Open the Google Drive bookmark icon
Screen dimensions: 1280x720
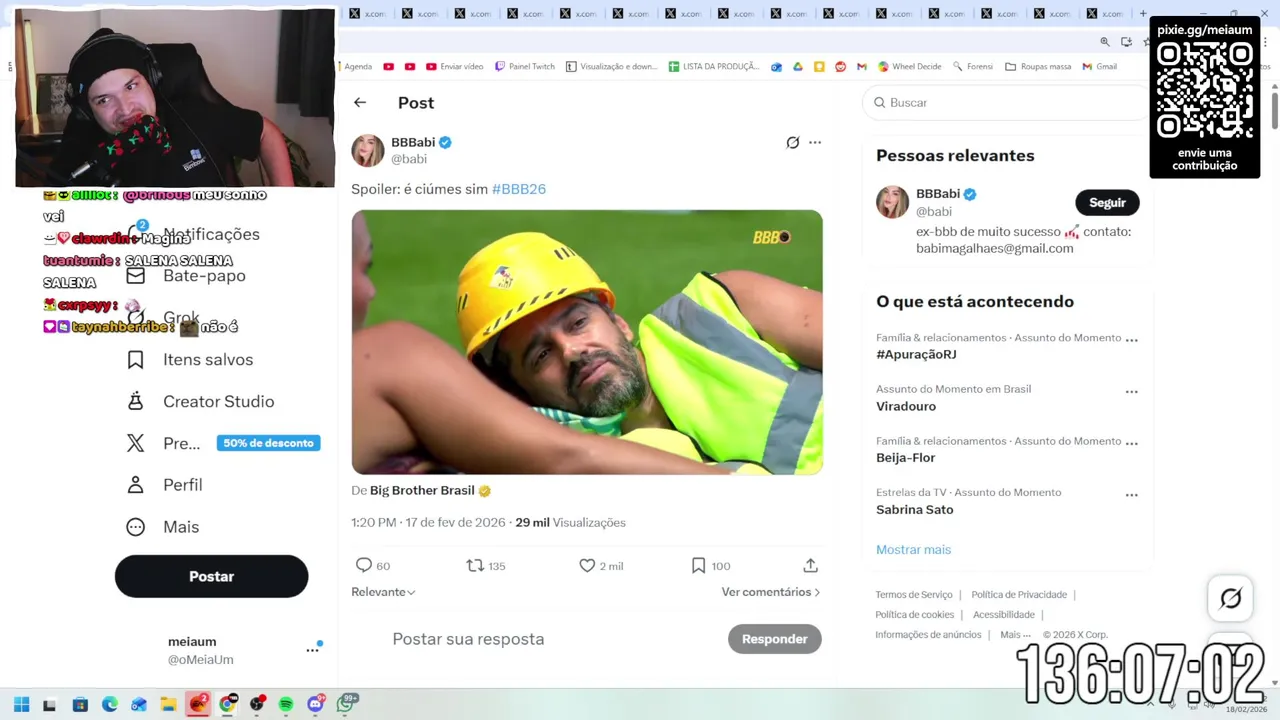(x=798, y=66)
